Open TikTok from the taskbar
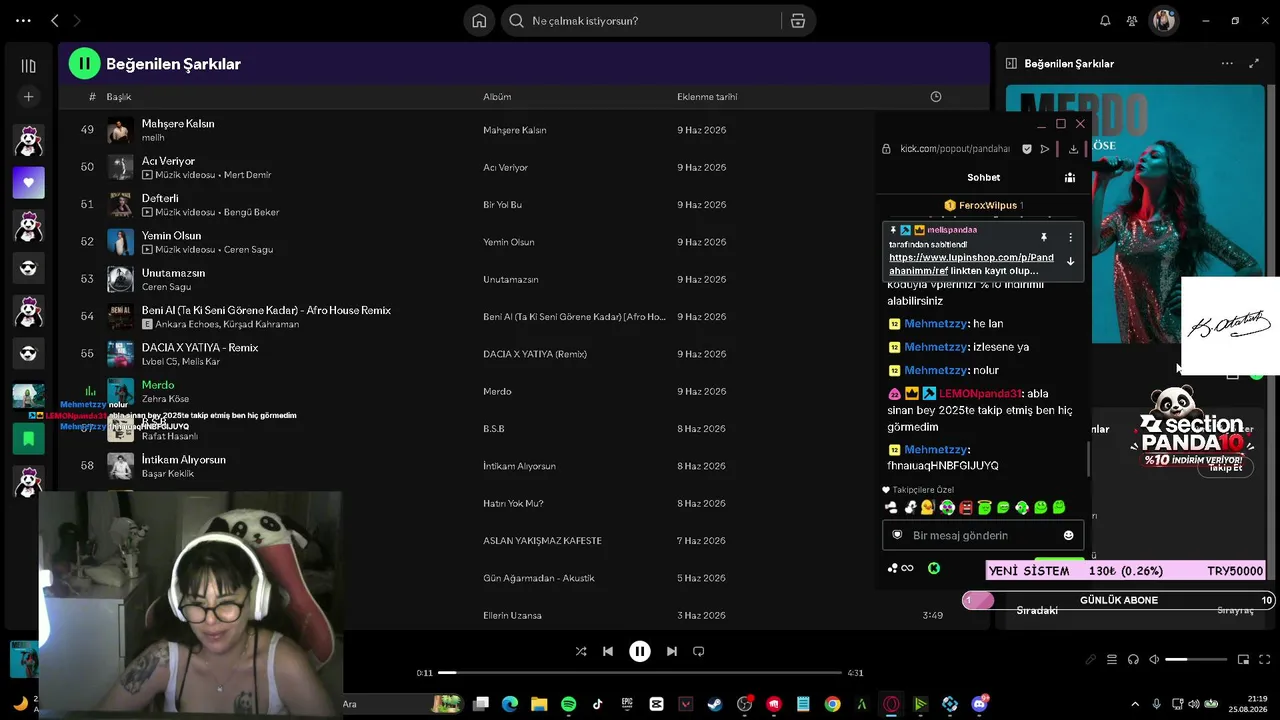1280x720 pixels. pos(597,704)
